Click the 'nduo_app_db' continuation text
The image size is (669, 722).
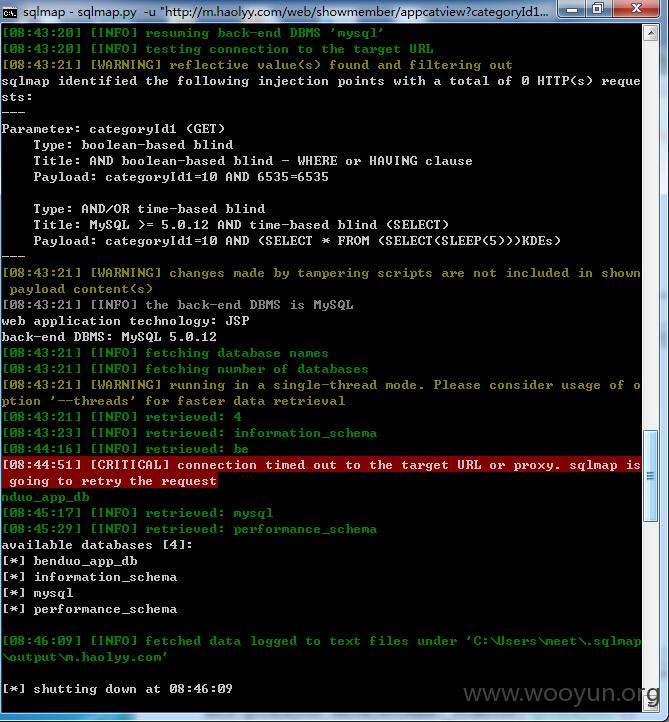(45, 497)
